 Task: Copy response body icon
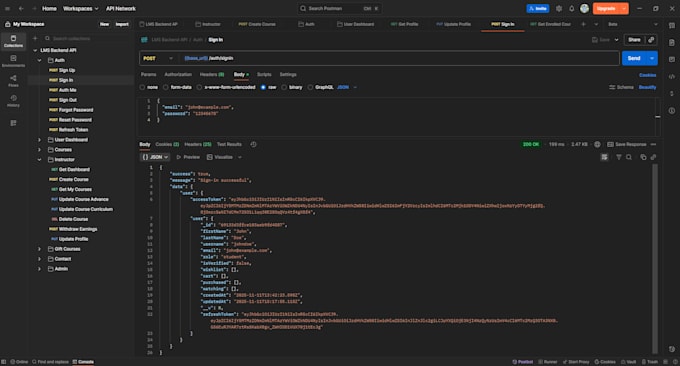point(643,157)
